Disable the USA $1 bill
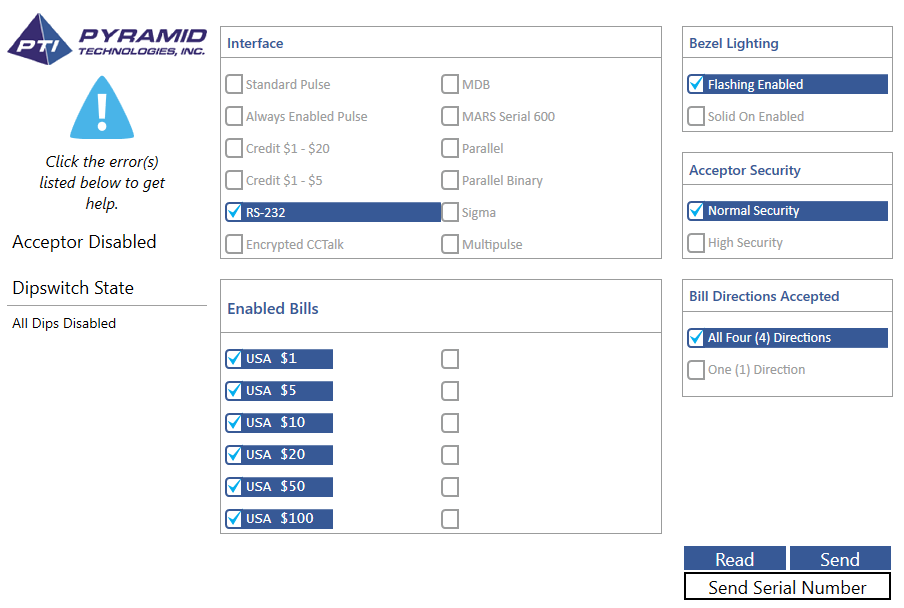 pyautogui.click(x=234, y=358)
